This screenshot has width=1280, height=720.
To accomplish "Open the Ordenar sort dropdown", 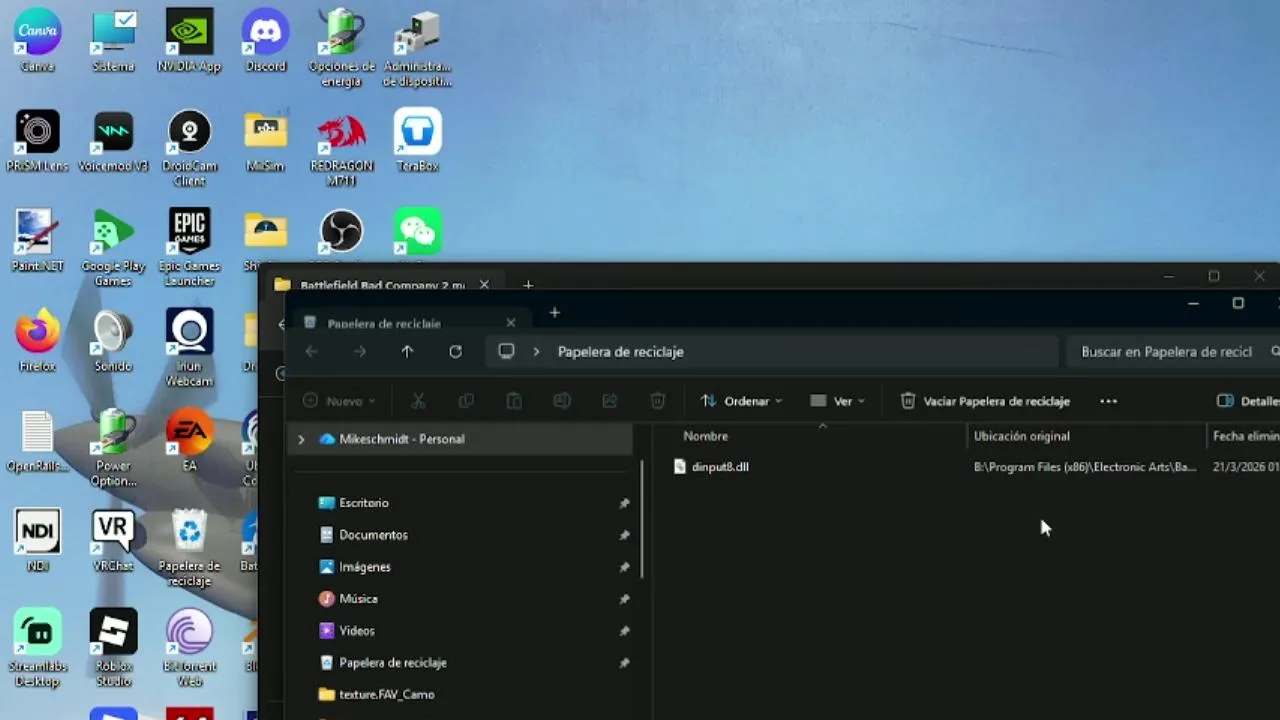I will coord(741,401).
